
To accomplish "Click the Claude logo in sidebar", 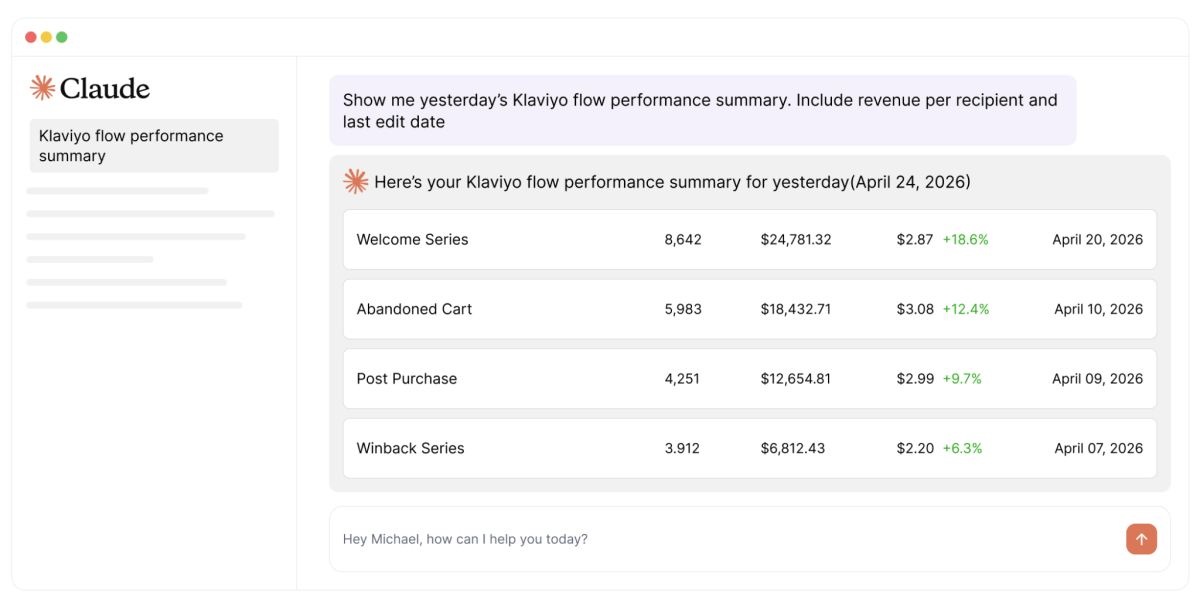I will [x=90, y=88].
